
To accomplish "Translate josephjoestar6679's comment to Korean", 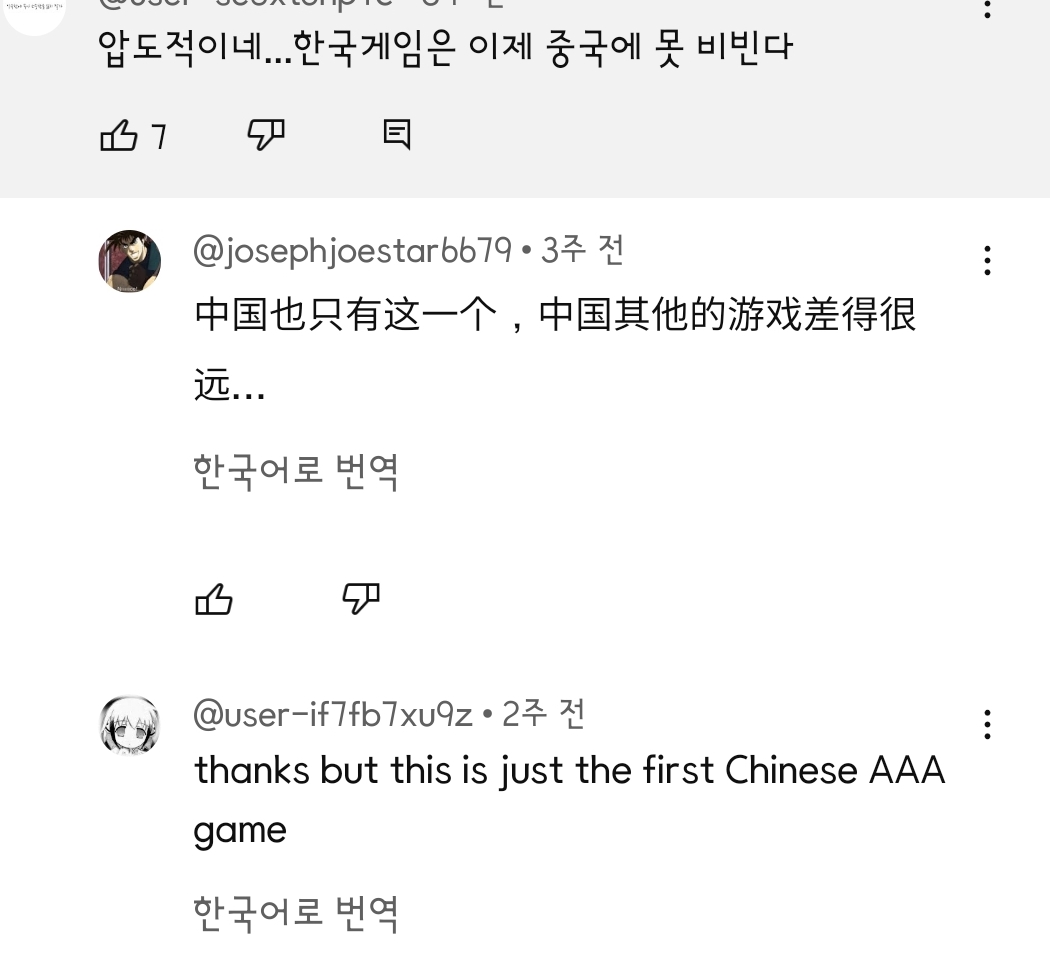I will tap(296, 470).
